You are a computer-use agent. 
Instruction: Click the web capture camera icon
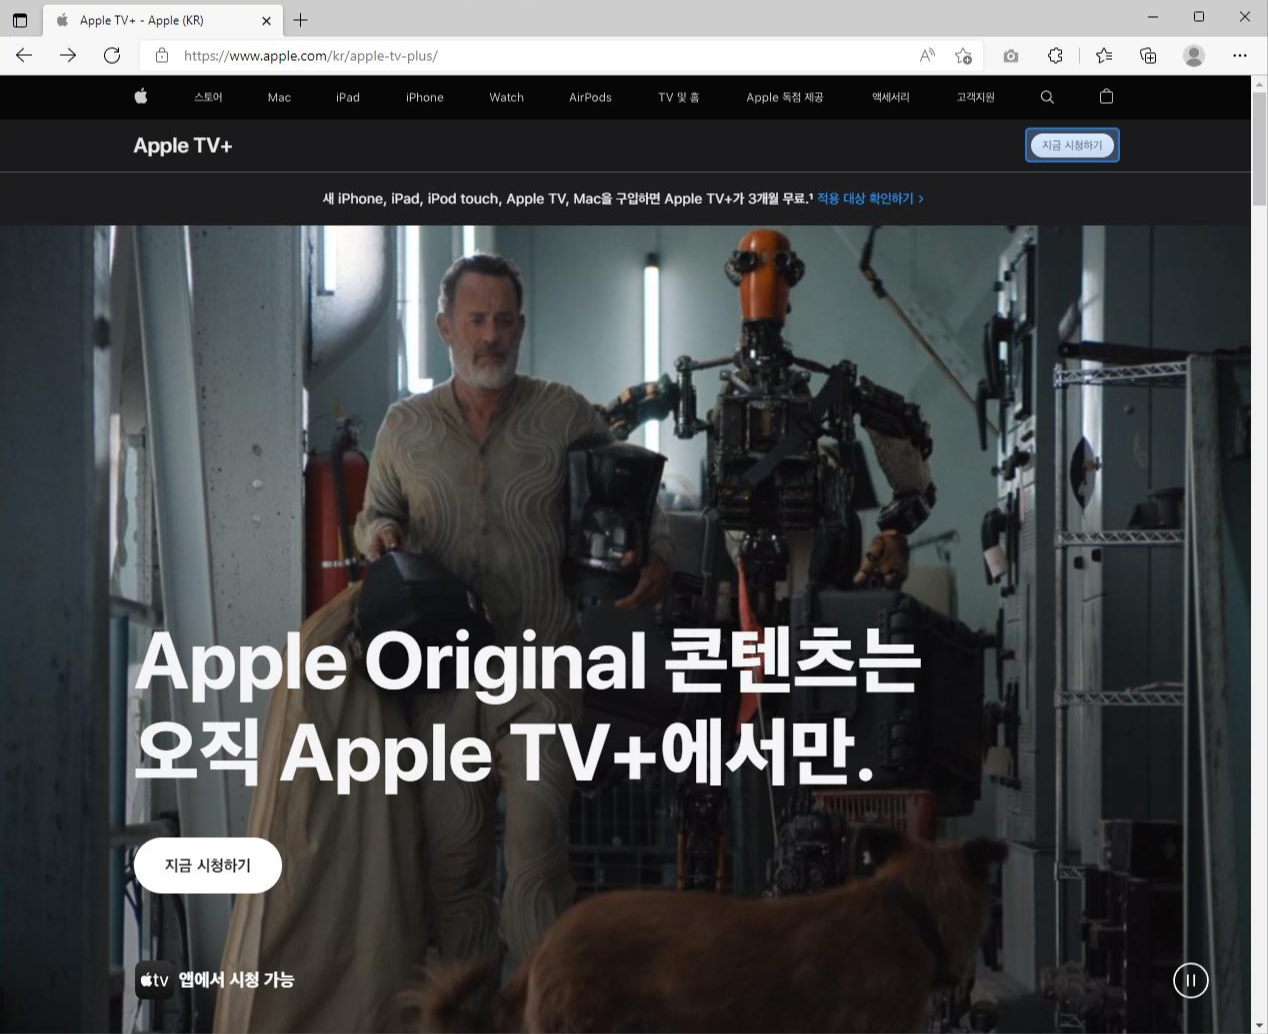point(1011,56)
